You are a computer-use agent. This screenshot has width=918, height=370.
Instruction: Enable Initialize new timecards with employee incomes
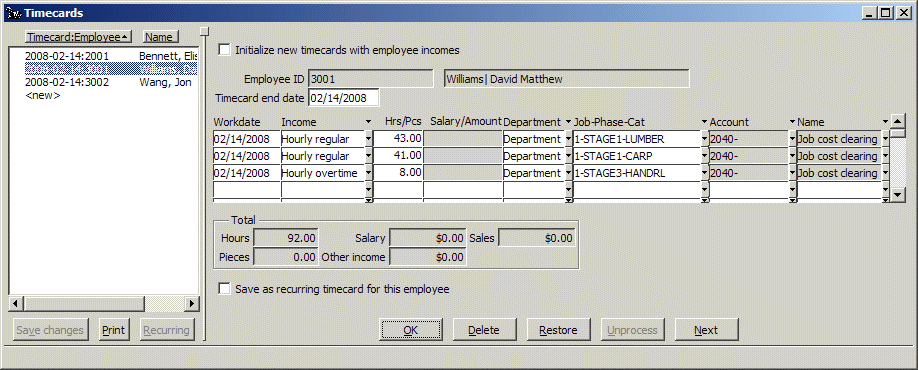[225, 50]
